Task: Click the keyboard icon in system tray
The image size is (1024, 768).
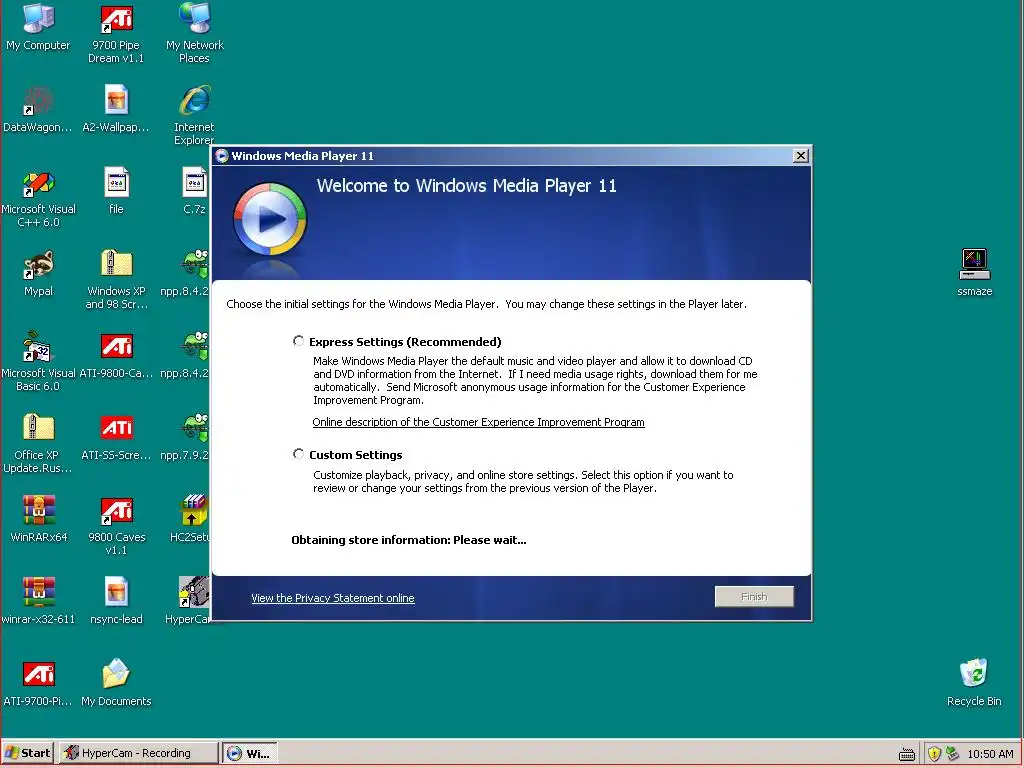Action: pyautogui.click(x=906, y=754)
